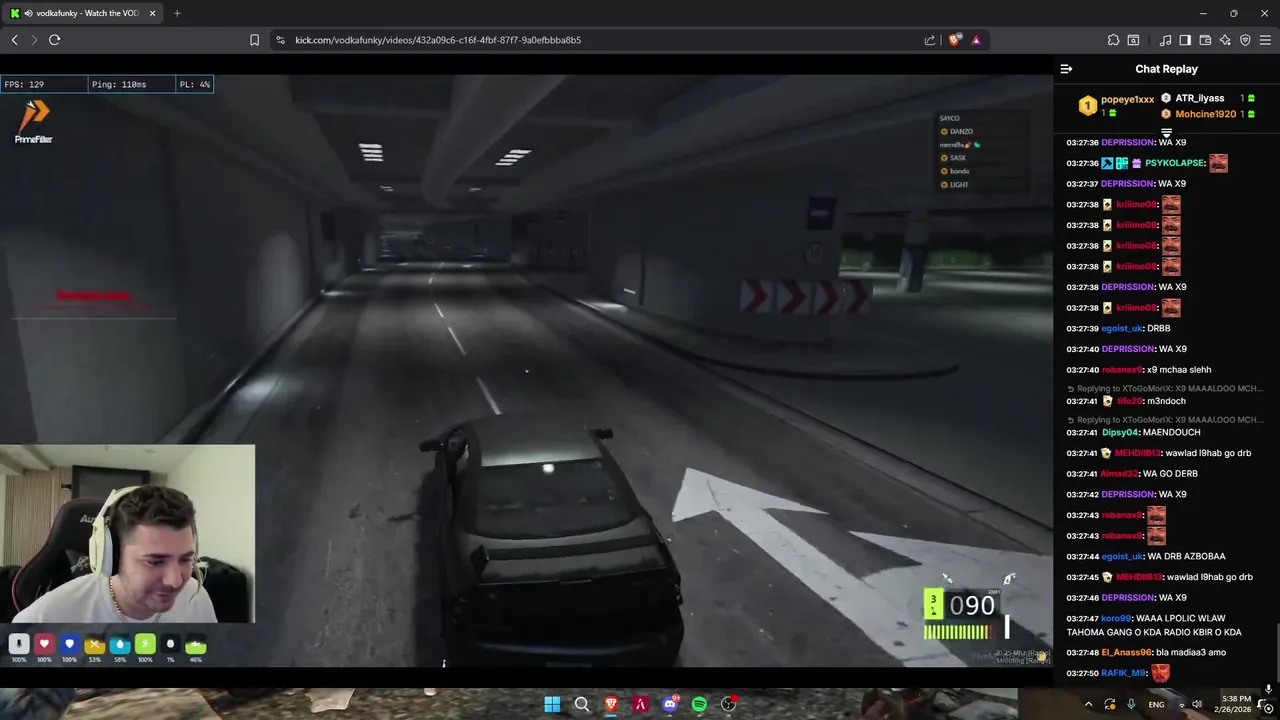Click username Dipsy04 in chat
1280x720 pixels.
pos(1120,432)
